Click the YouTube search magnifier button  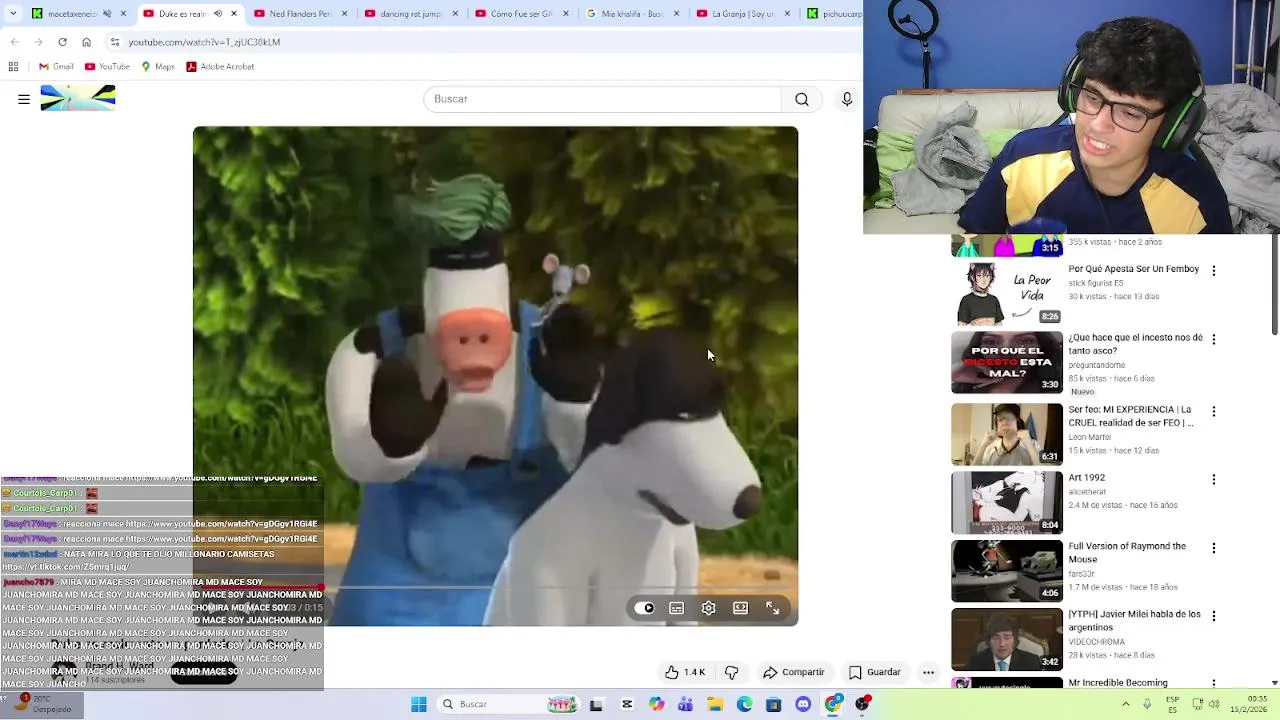pyautogui.click(x=802, y=99)
